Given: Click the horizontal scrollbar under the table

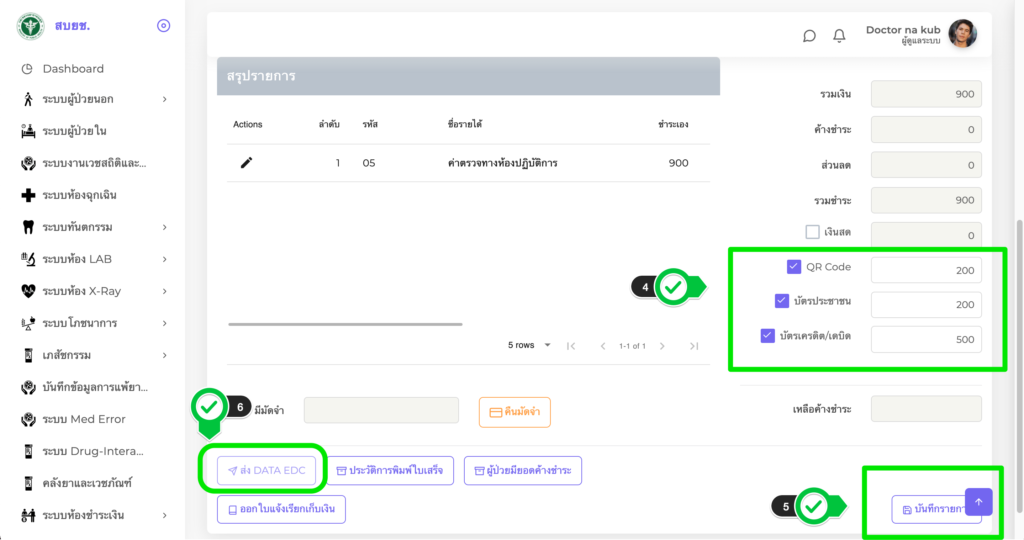Looking at the screenshot, I should tap(345, 324).
